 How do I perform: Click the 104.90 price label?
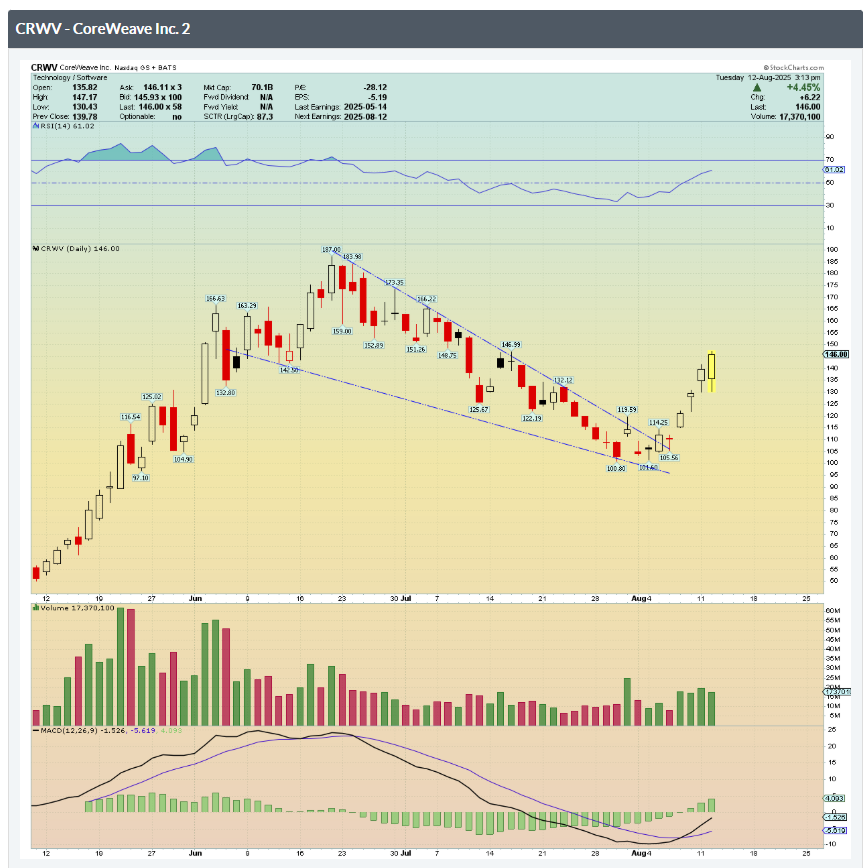[183, 459]
